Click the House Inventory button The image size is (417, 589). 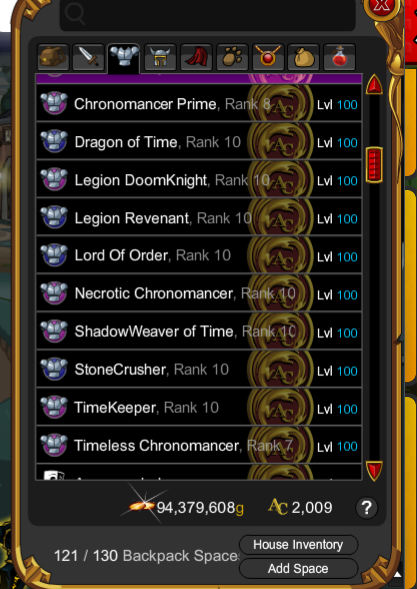[298, 545]
